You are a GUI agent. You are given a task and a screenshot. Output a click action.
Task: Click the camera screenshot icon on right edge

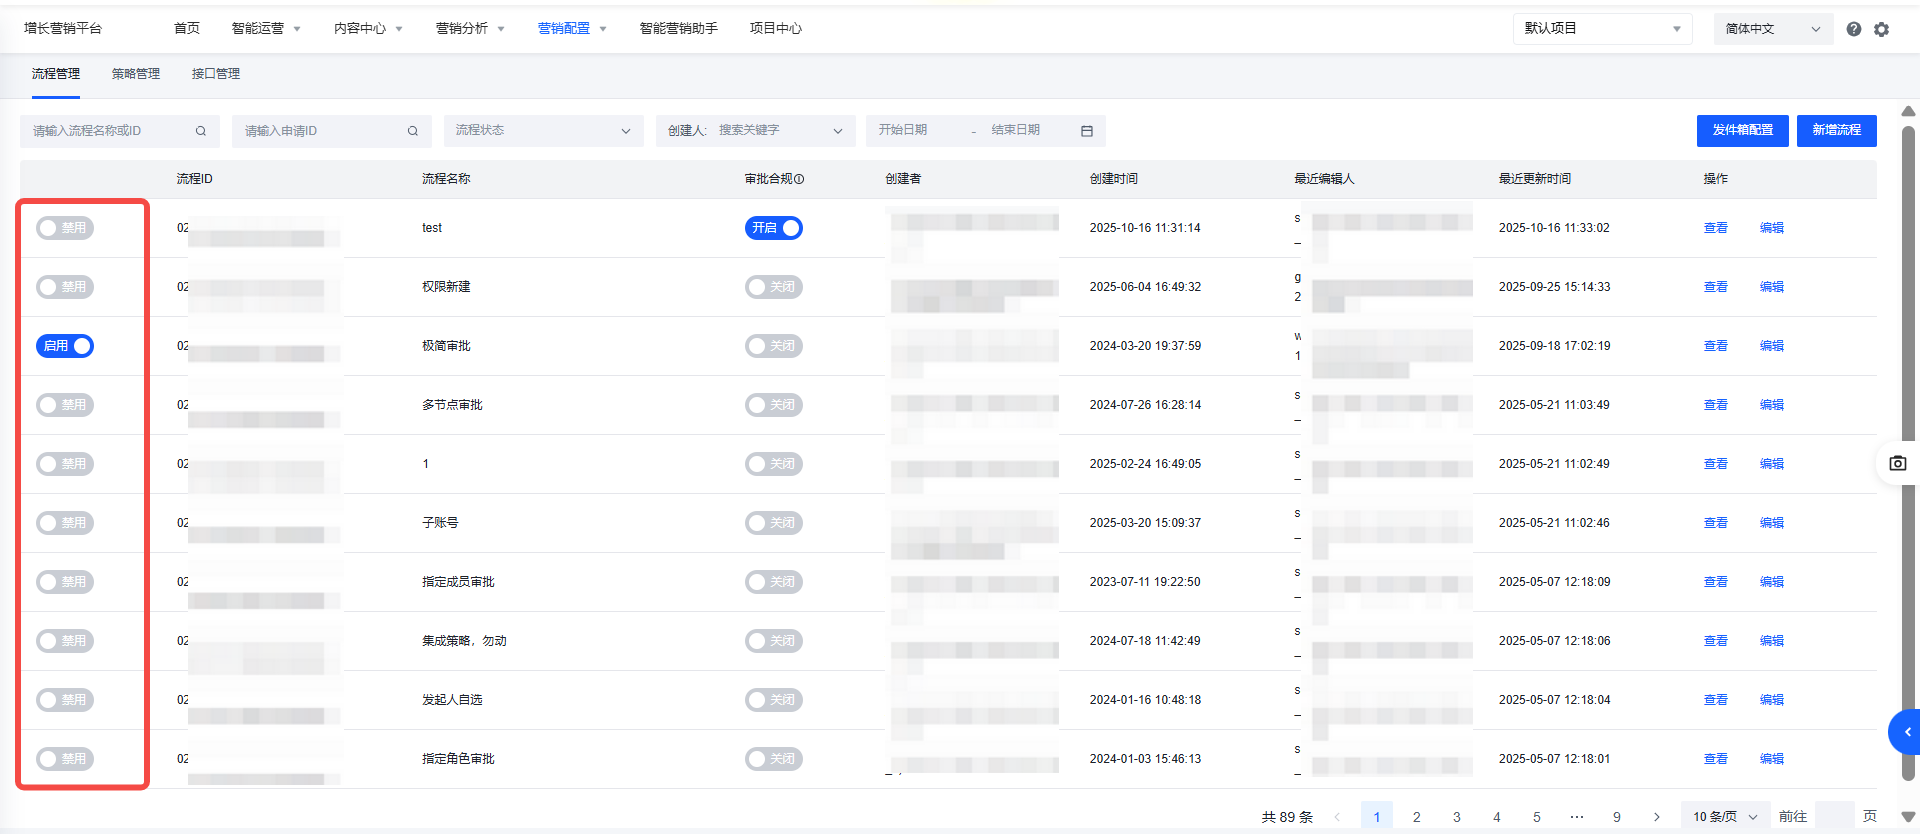click(1897, 463)
